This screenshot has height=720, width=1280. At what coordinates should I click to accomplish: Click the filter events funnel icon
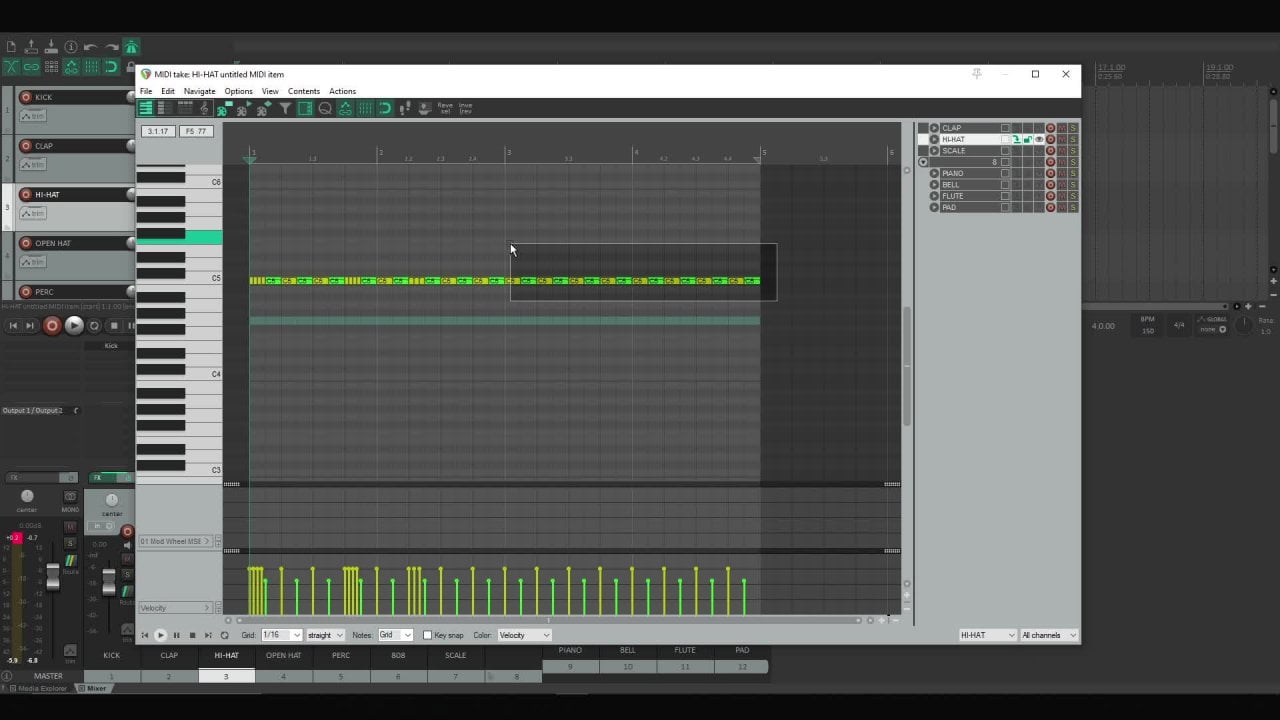[285, 108]
